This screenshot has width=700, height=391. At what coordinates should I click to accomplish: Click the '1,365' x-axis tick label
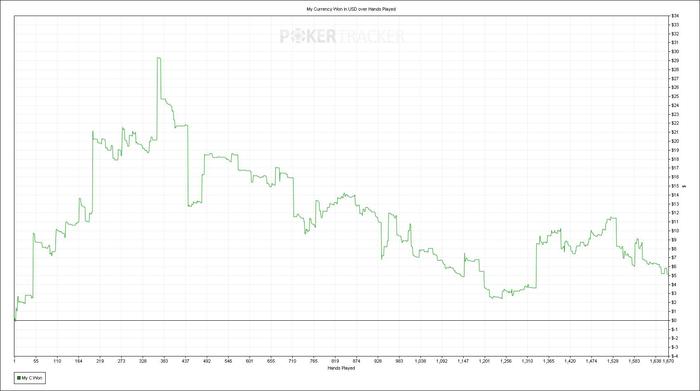549,361
